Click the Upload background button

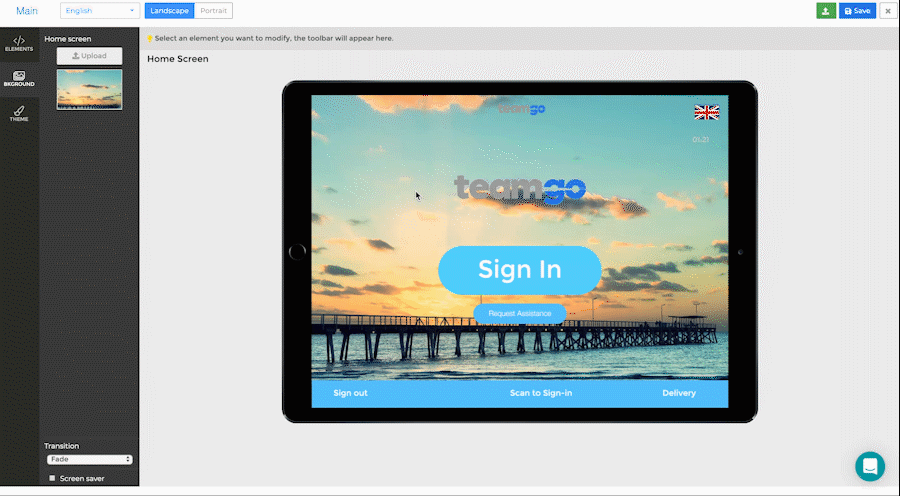(x=90, y=56)
